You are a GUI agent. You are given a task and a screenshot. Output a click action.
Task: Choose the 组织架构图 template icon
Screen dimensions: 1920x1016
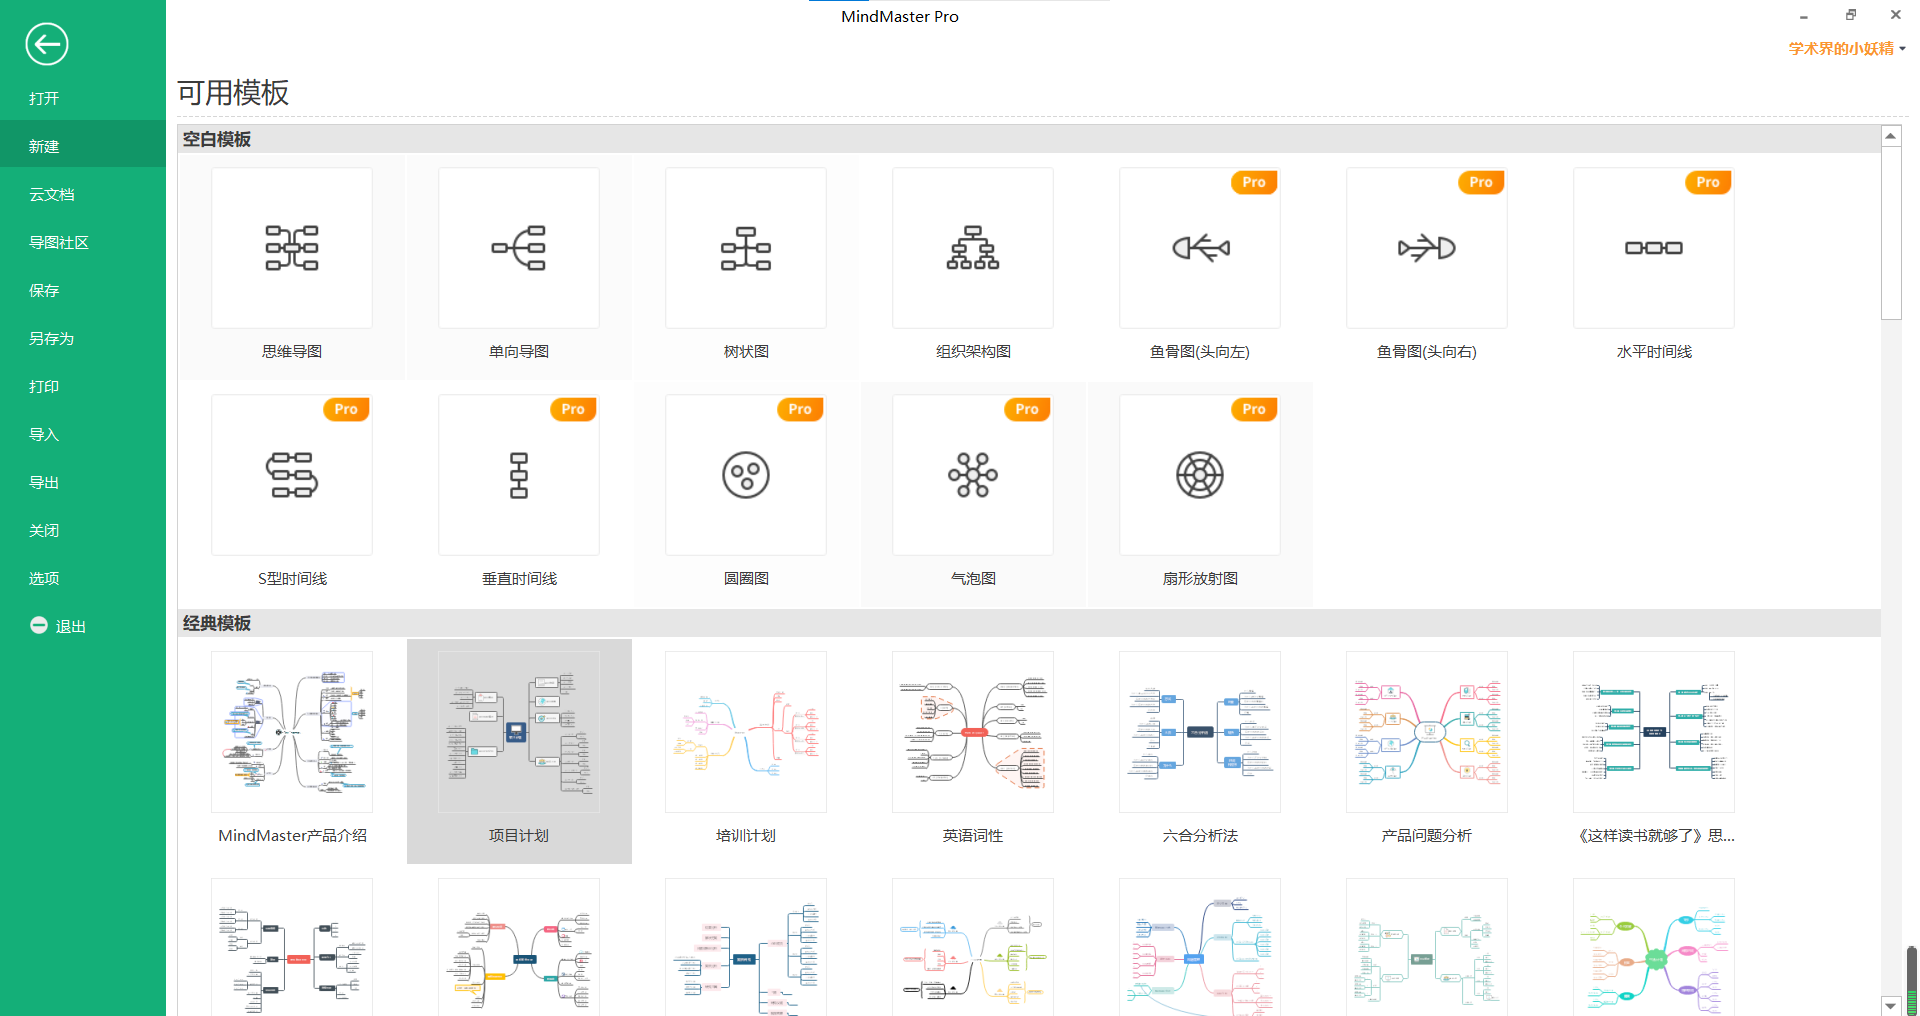[x=973, y=248]
